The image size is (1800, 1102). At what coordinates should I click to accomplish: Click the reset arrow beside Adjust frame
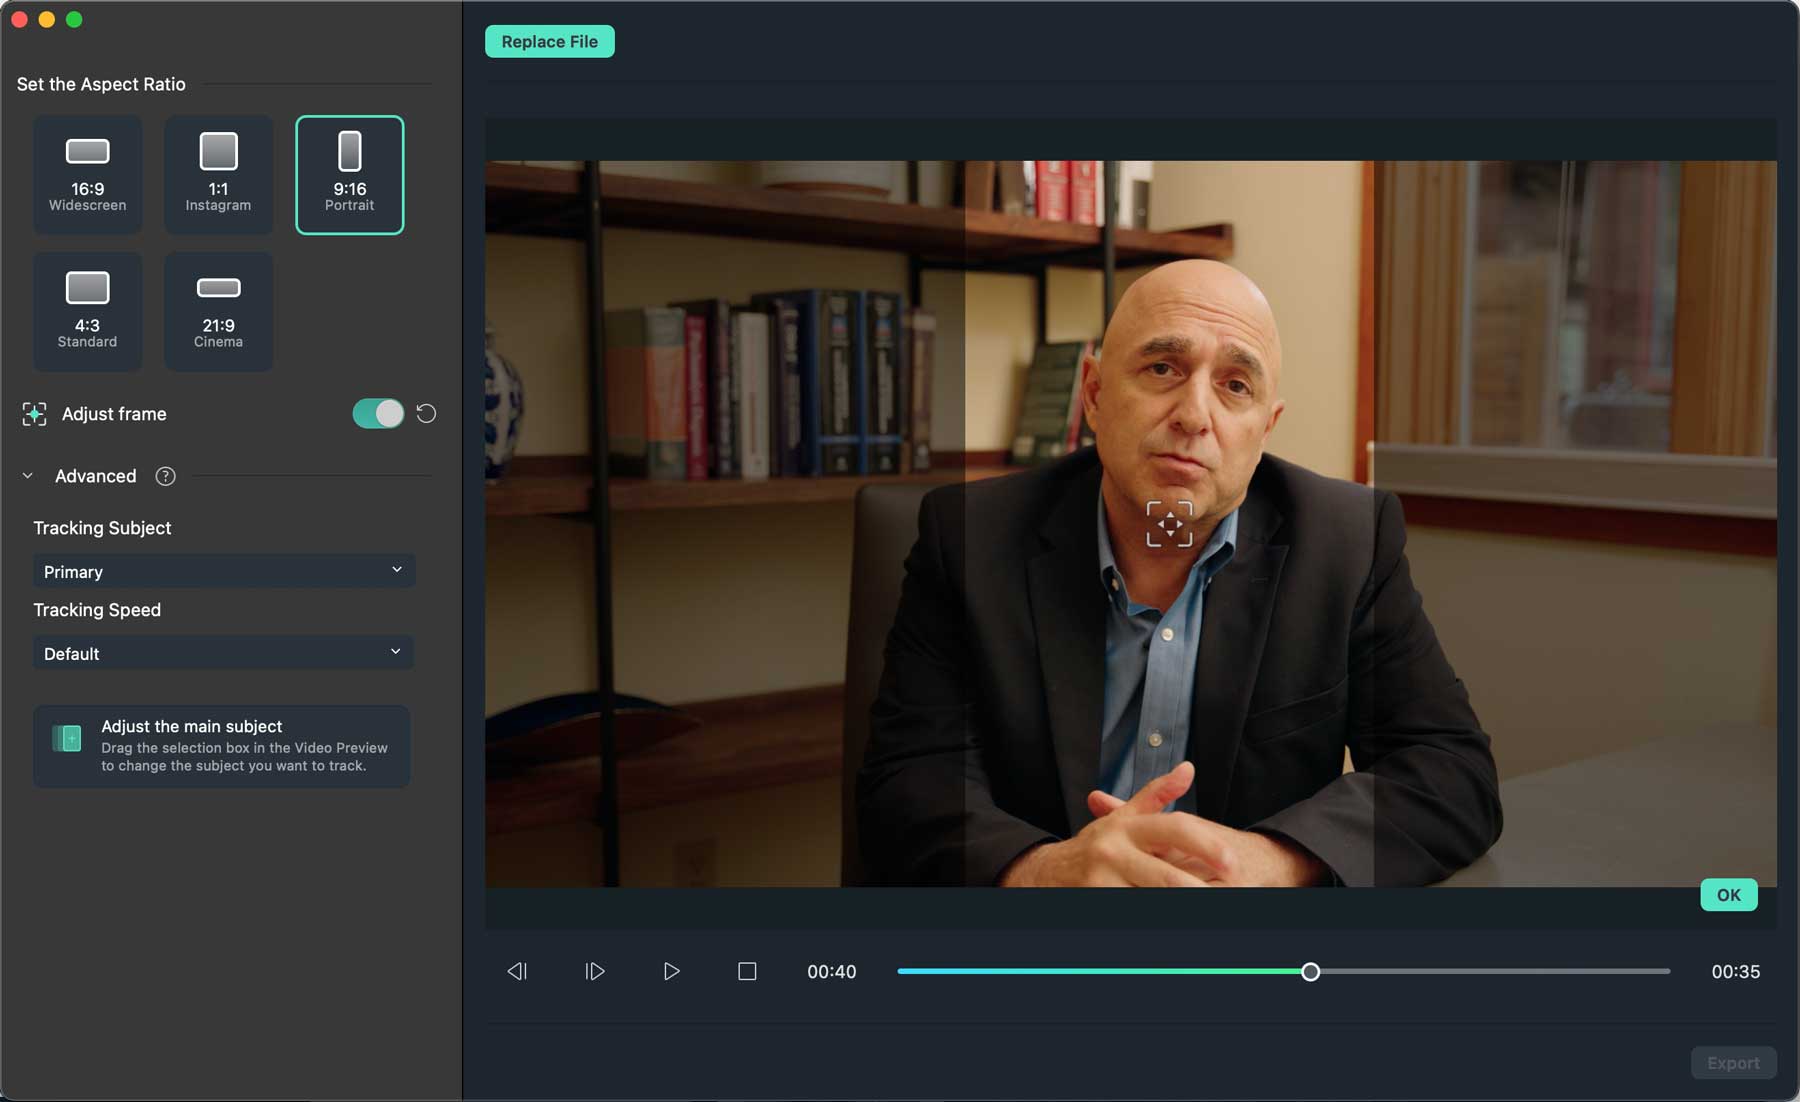426,414
